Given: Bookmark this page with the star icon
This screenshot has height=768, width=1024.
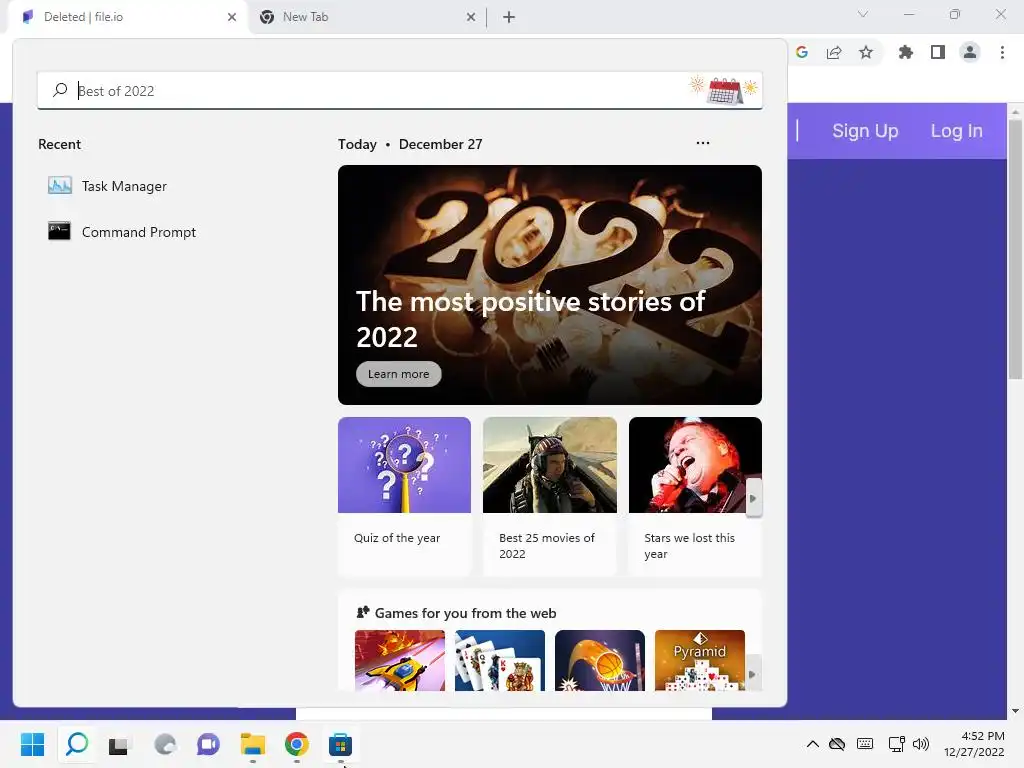Looking at the screenshot, I should click(866, 52).
